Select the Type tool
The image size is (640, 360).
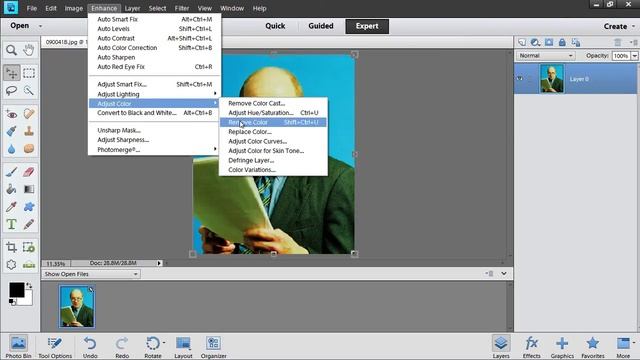pos(11,224)
